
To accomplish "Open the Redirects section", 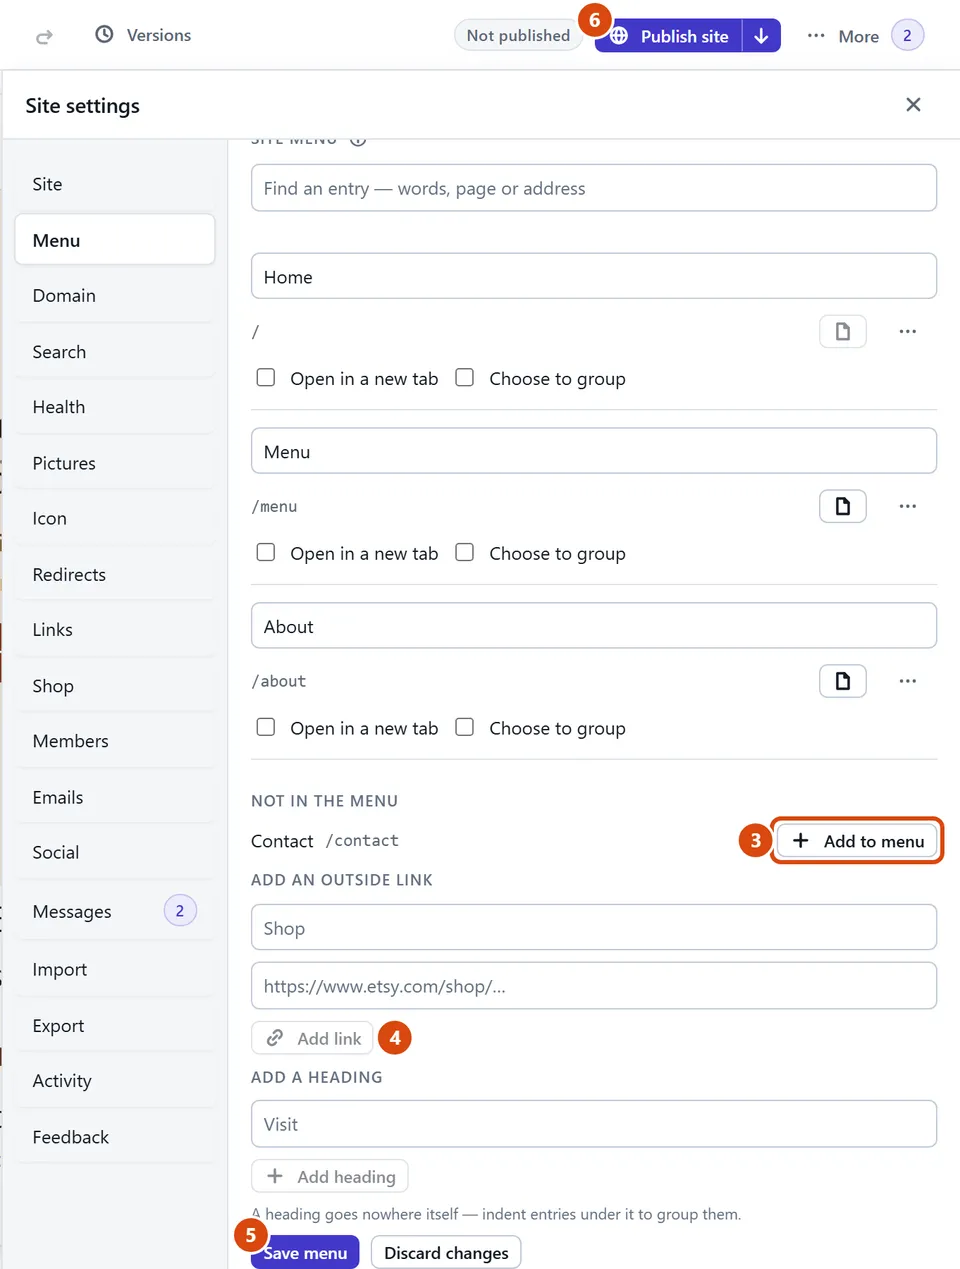I will point(115,575).
